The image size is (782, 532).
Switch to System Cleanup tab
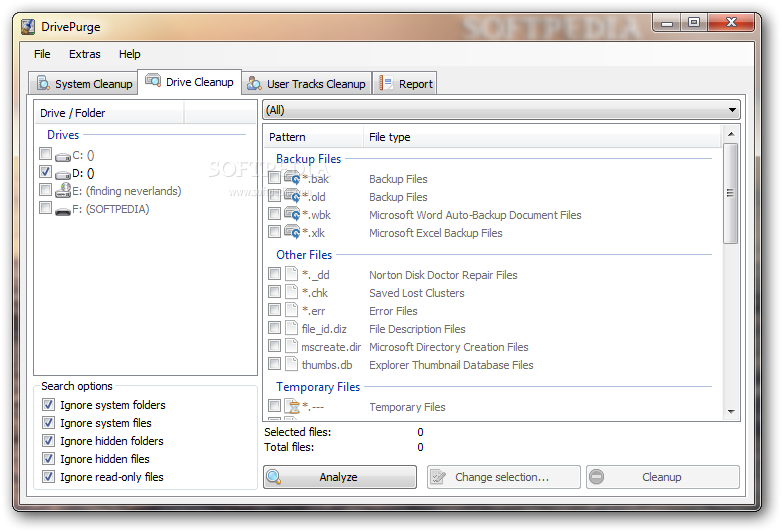pos(84,83)
